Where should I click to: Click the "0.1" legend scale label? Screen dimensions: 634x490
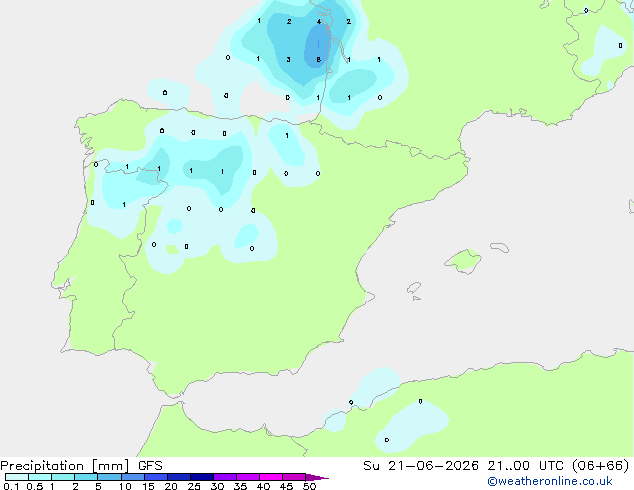(11, 486)
